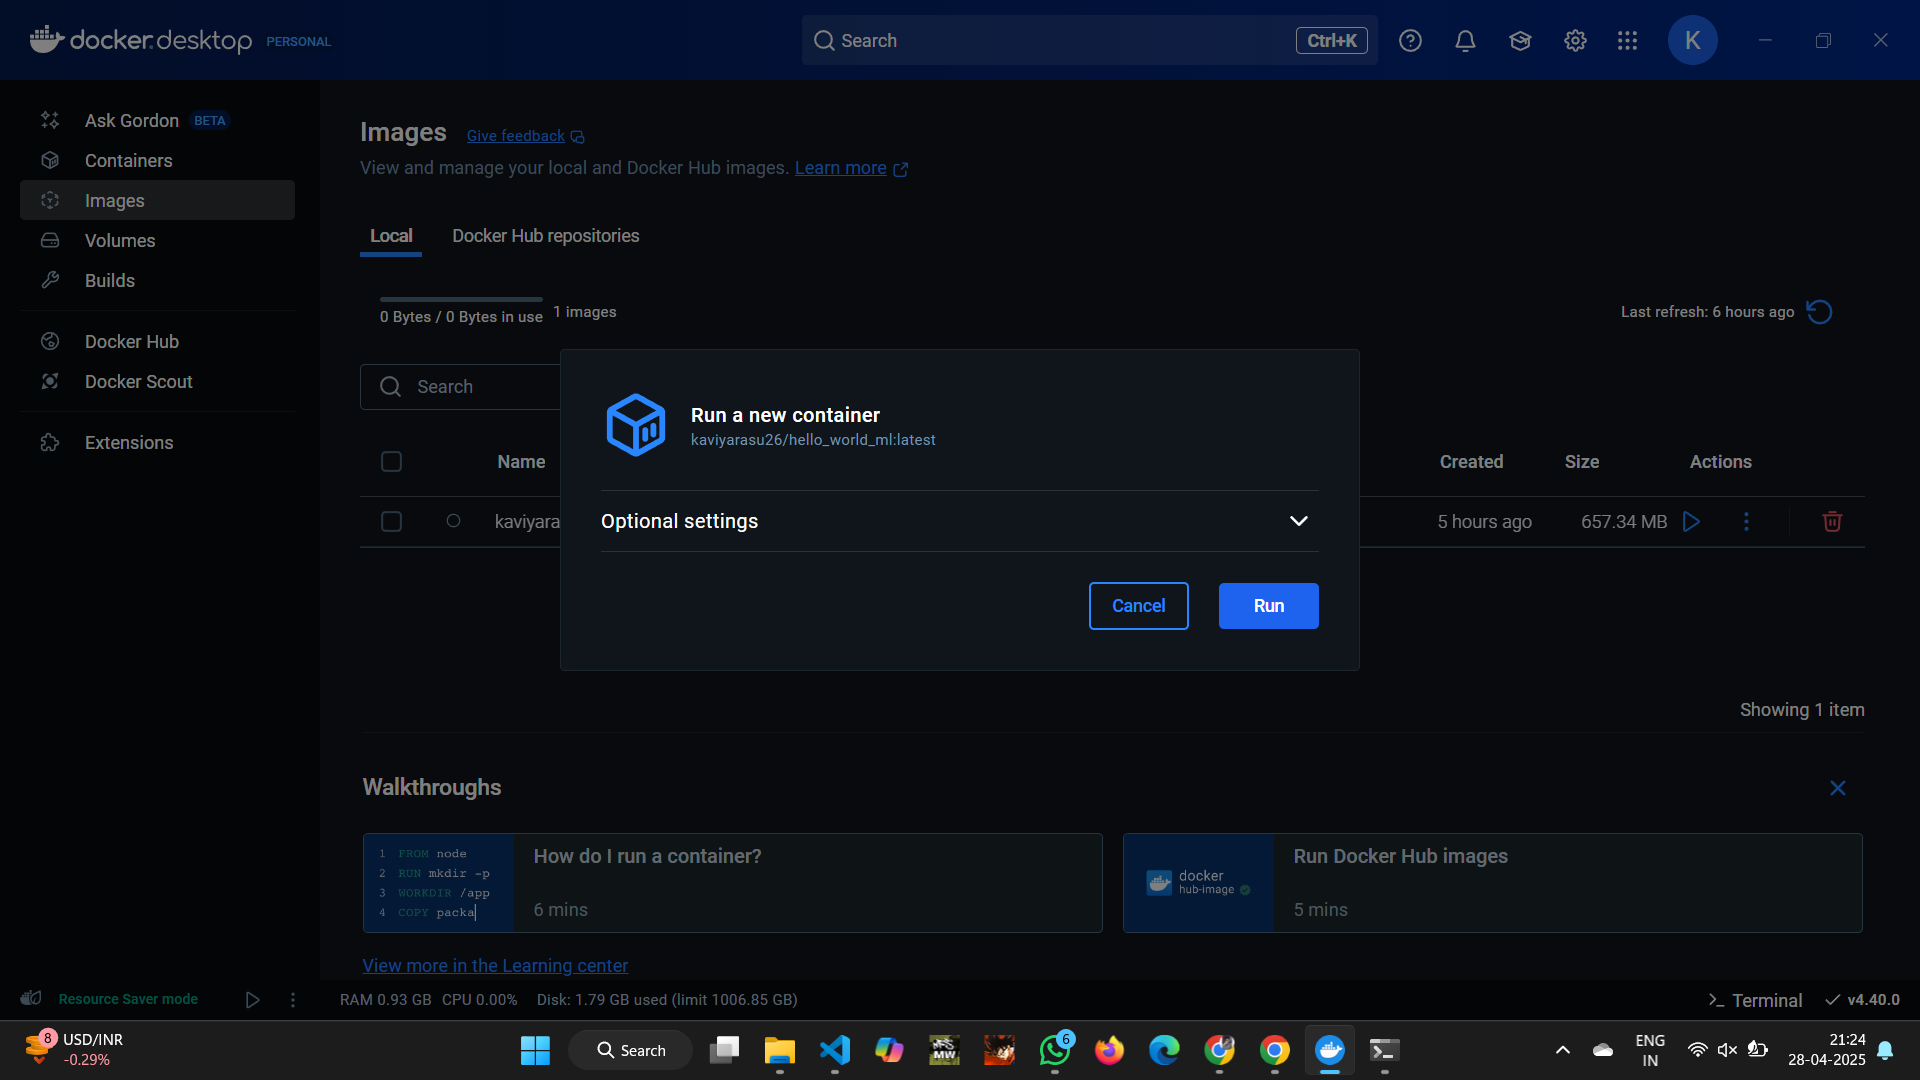
Task: Open the help question-mark icon
Action: [1410, 41]
